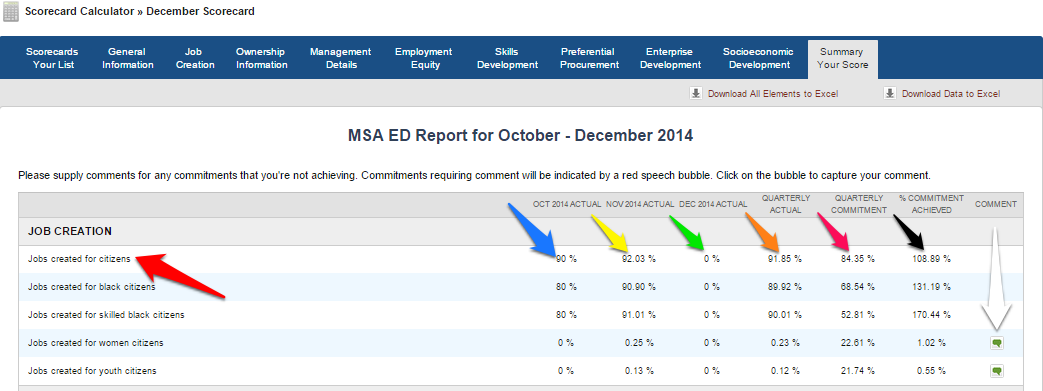Viewport: 1043px width, 391px height.
Task: Select the Jobs created for black citizens label
Action: click(92, 287)
